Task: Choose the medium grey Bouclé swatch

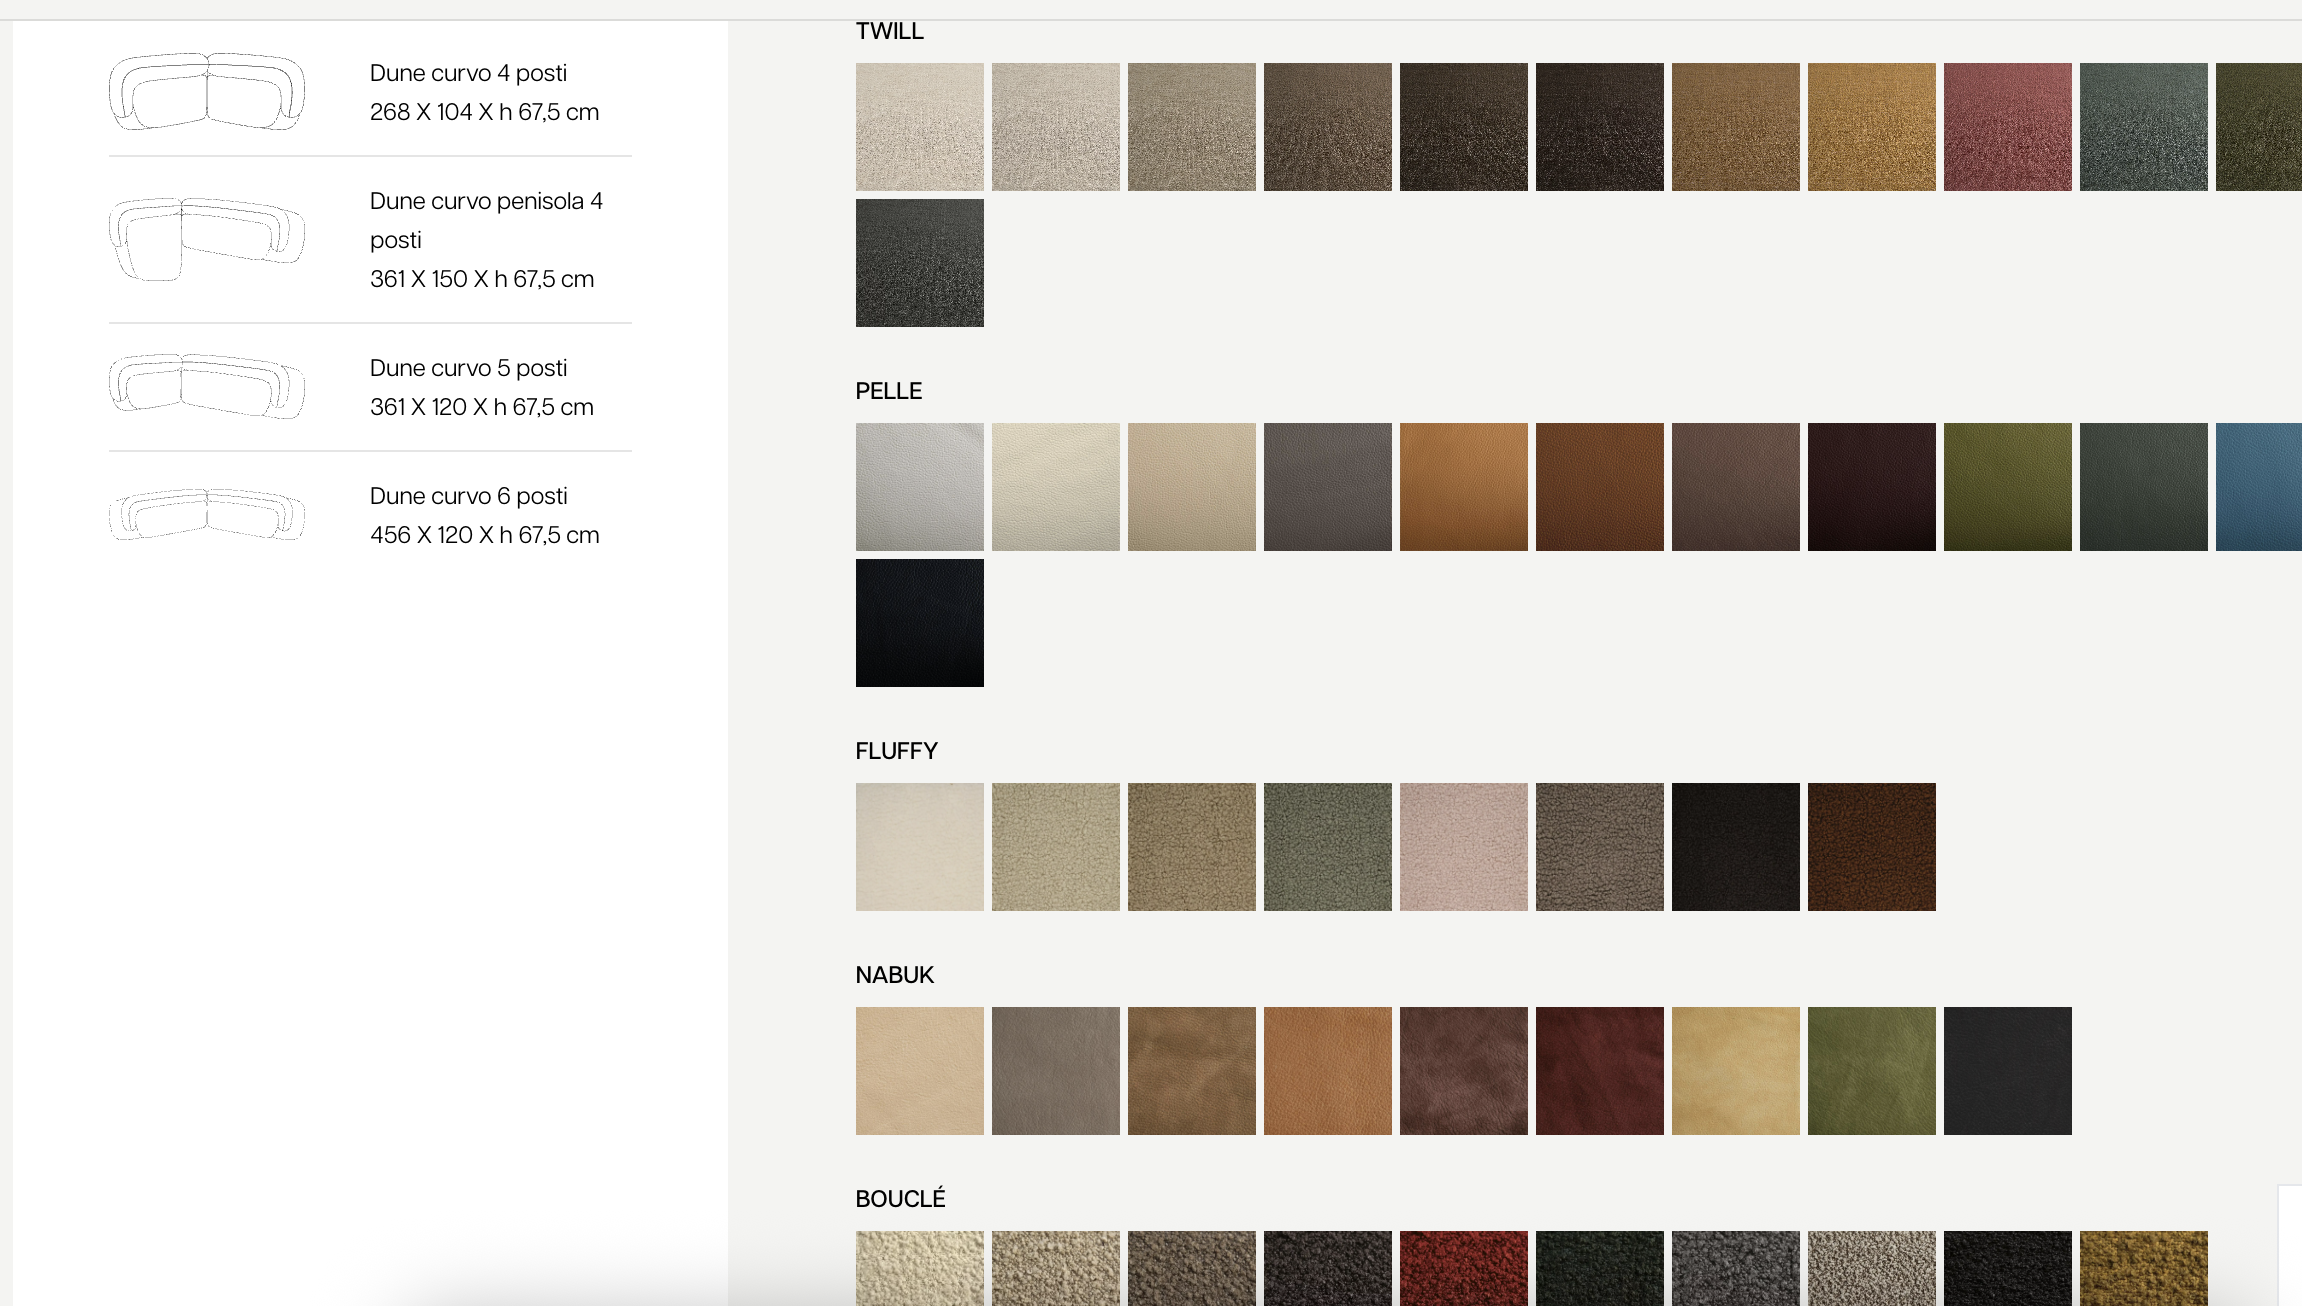Action: click(1736, 1268)
